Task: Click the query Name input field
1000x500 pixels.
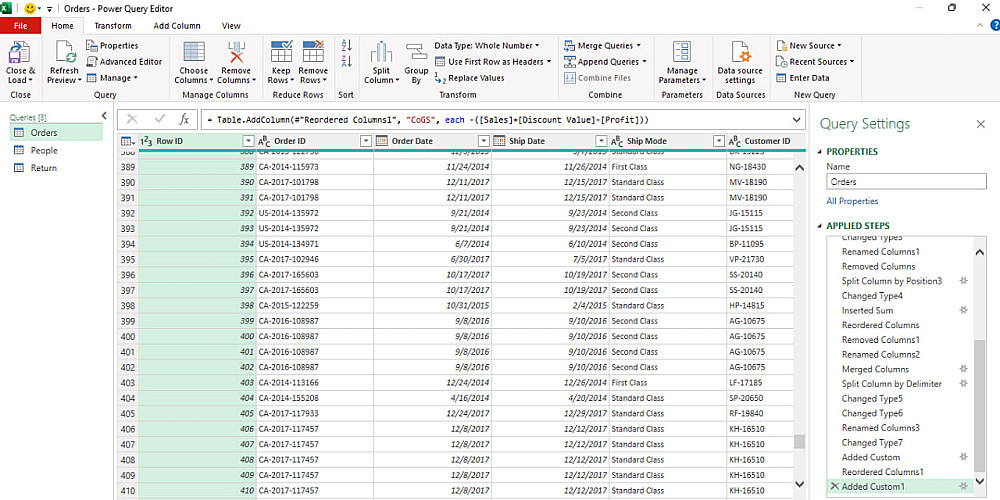Action: 906,182
